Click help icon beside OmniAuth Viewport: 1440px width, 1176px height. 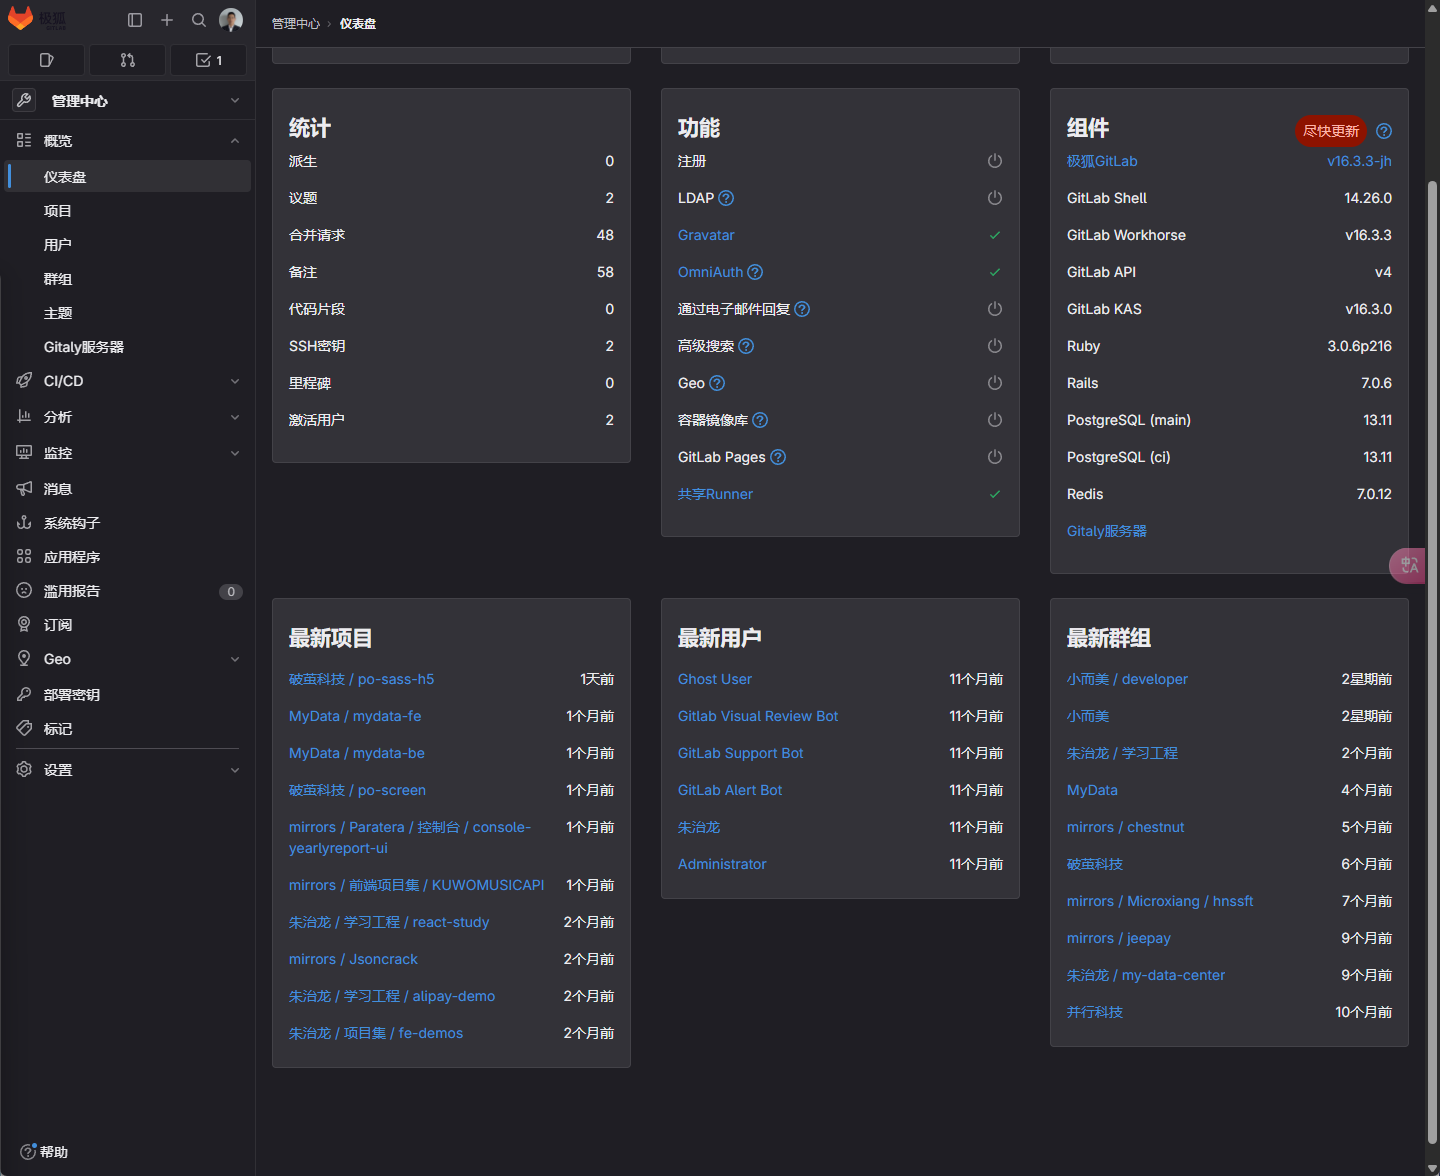[x=755, y=272]
